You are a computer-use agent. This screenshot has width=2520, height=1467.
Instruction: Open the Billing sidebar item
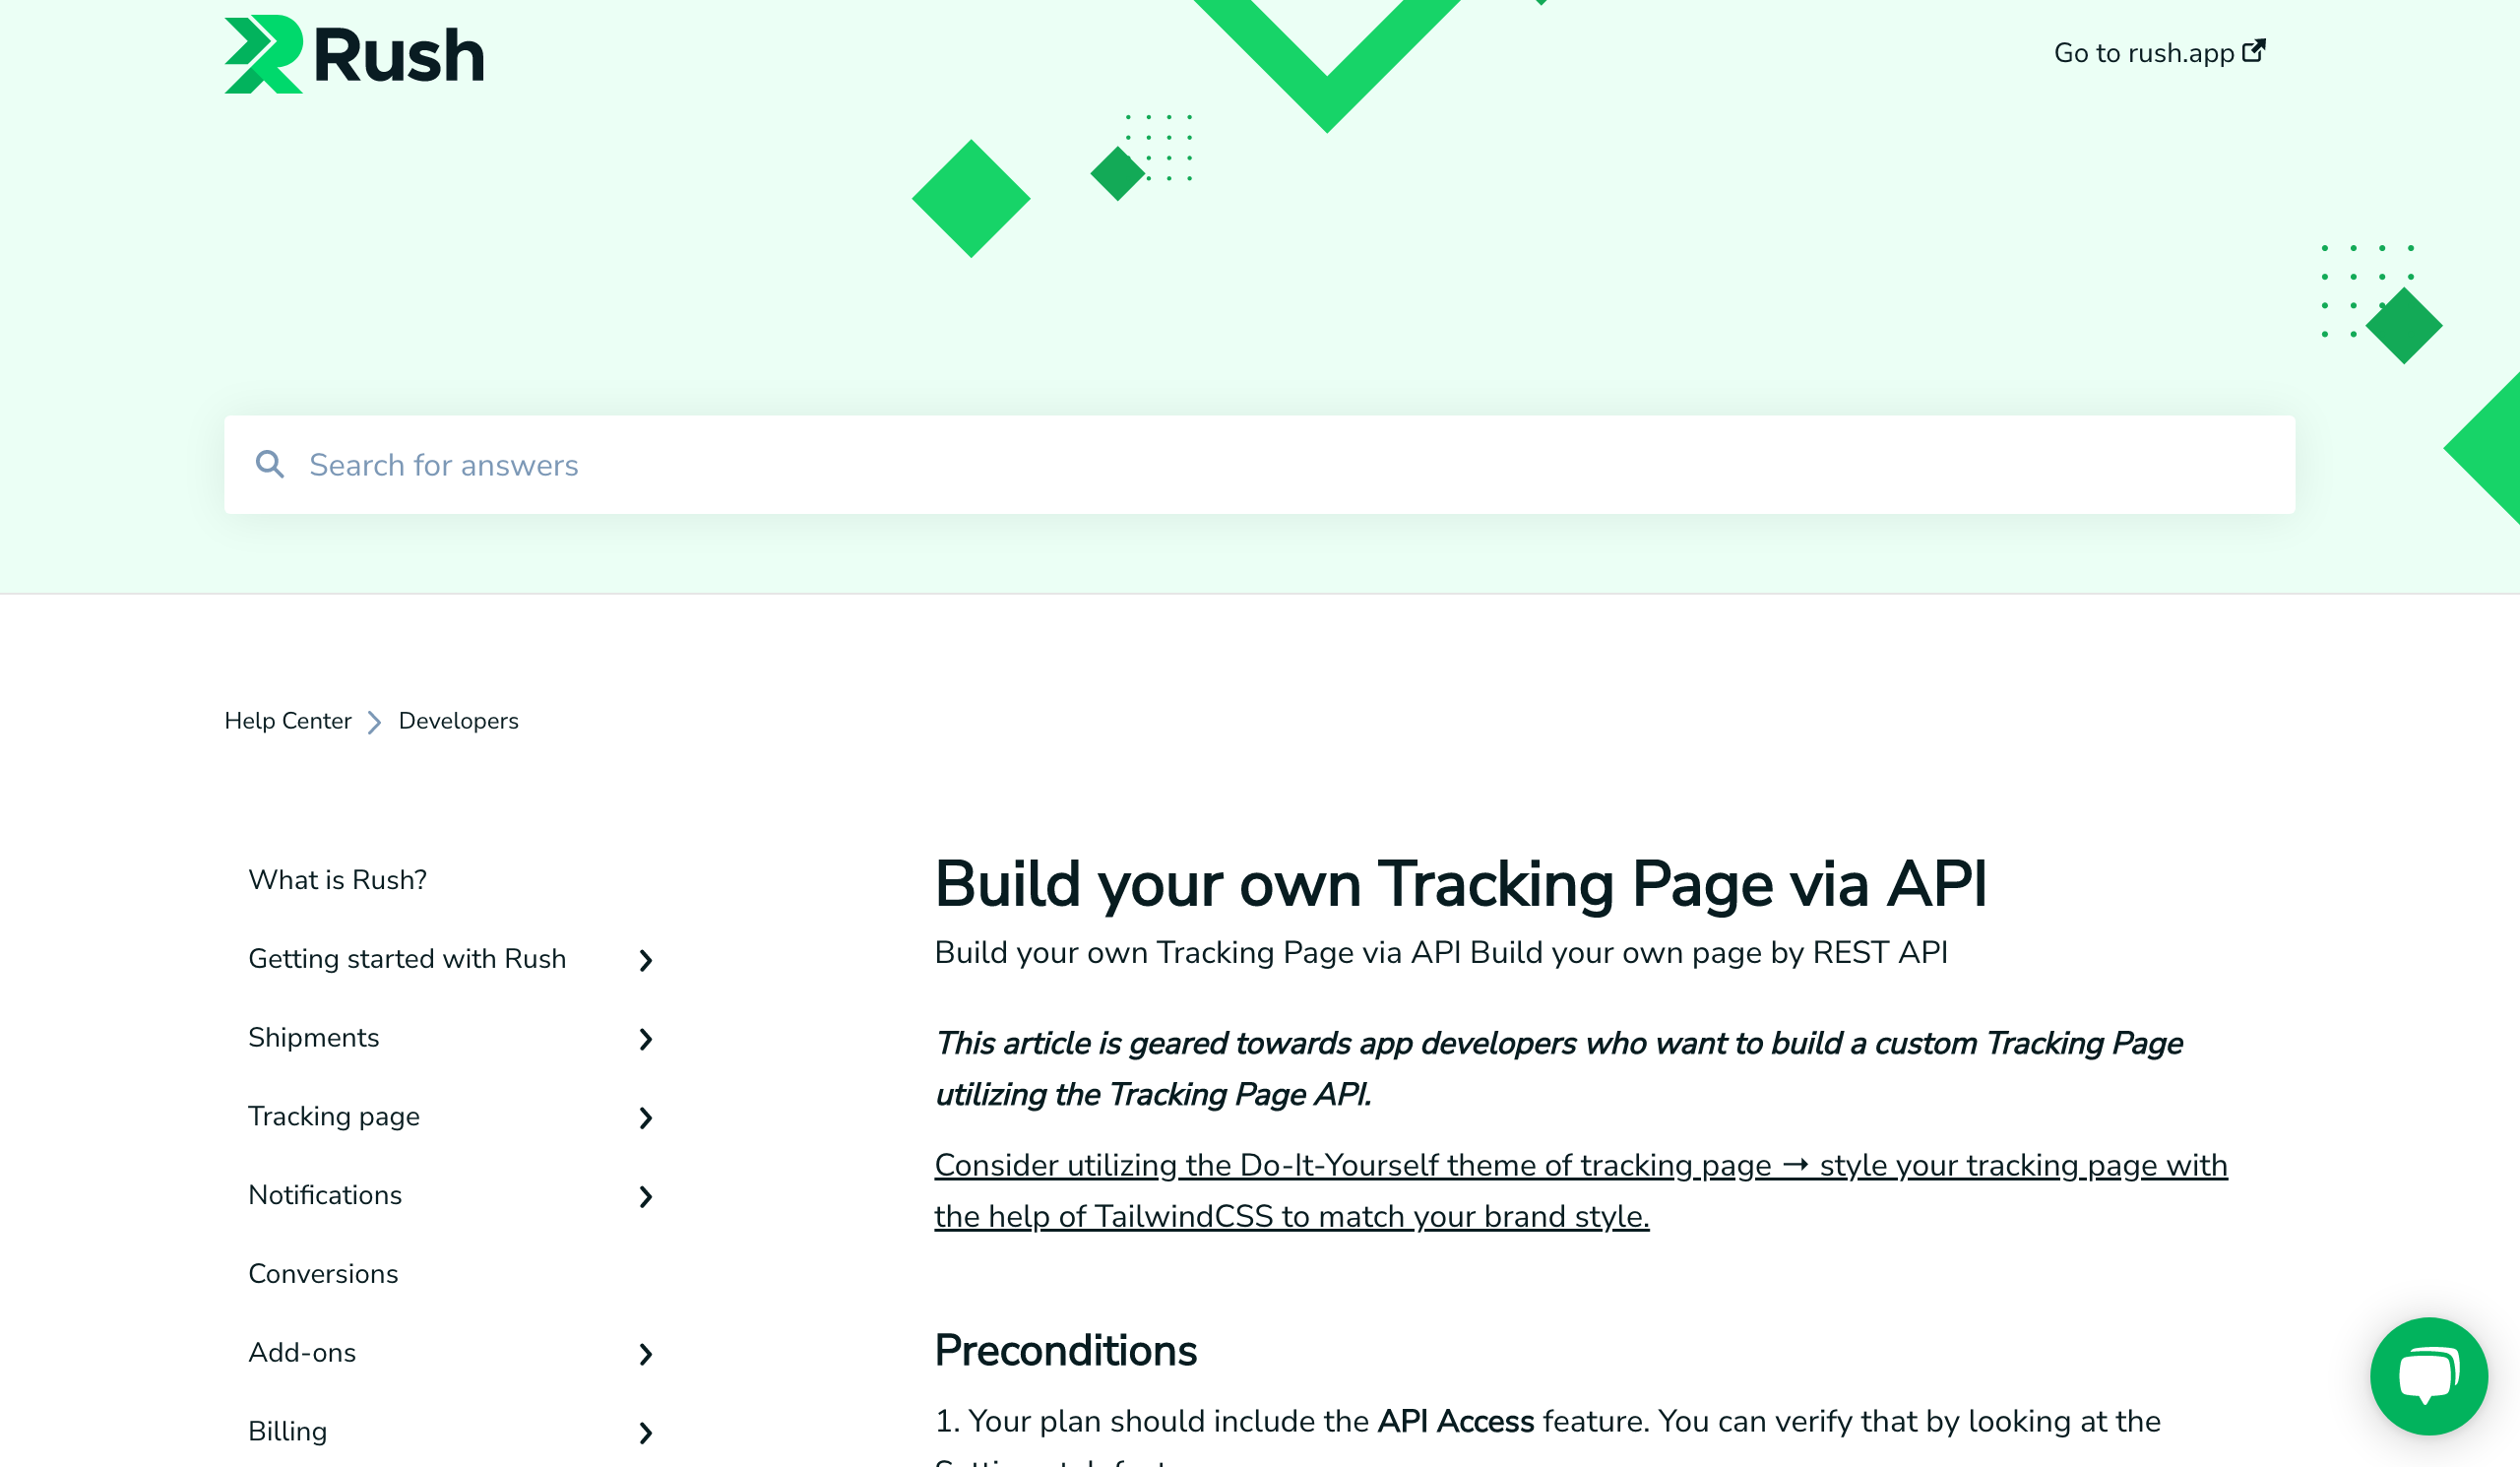coord(288,1432)
